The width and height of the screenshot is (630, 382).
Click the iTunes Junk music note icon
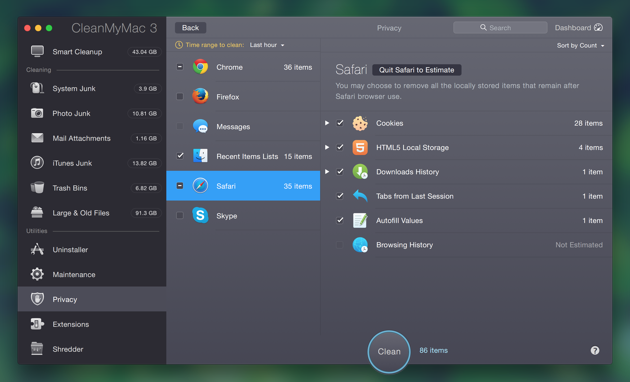[37, 163]
